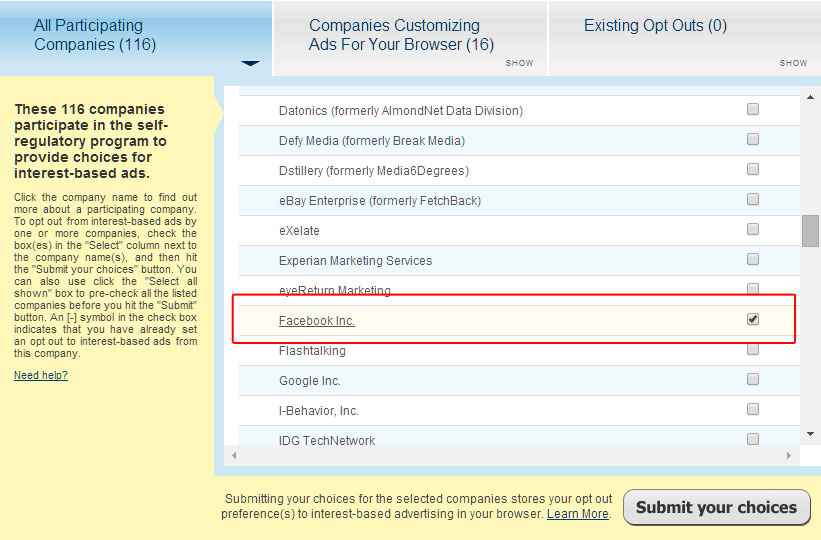Click SHOW under Companies Customizing Ads tab
This screenshot has height=540, width=821.
pos(519,63)
